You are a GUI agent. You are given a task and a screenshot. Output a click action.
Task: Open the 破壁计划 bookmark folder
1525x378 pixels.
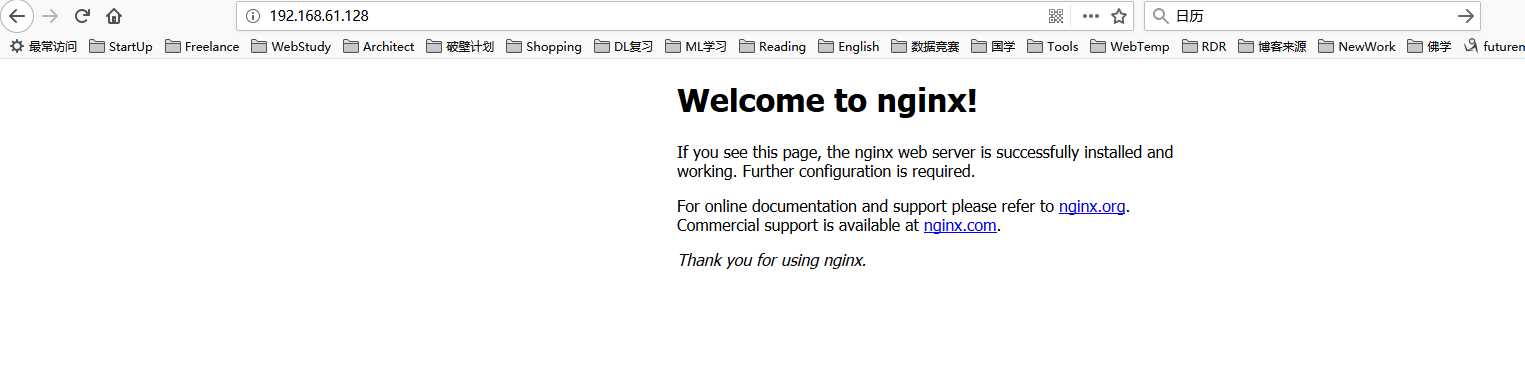point(460,46)
